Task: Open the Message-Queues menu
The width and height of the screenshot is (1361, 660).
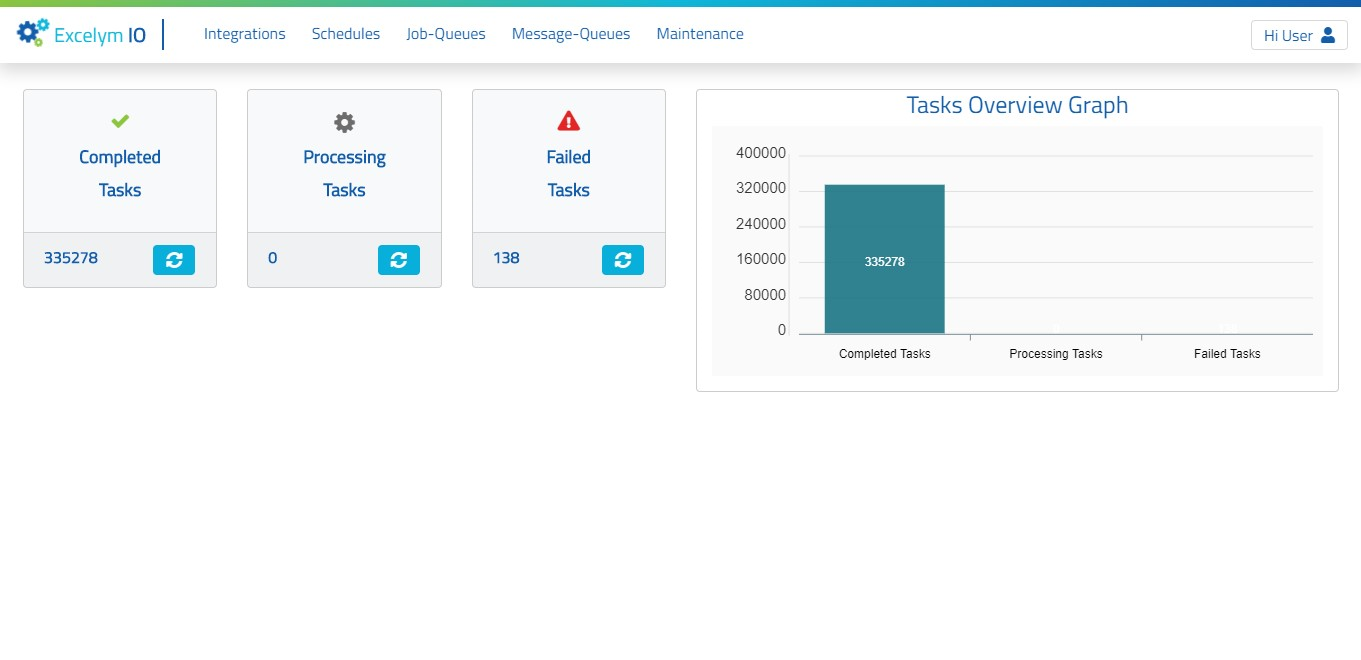Action: click(x=571, y=34)
